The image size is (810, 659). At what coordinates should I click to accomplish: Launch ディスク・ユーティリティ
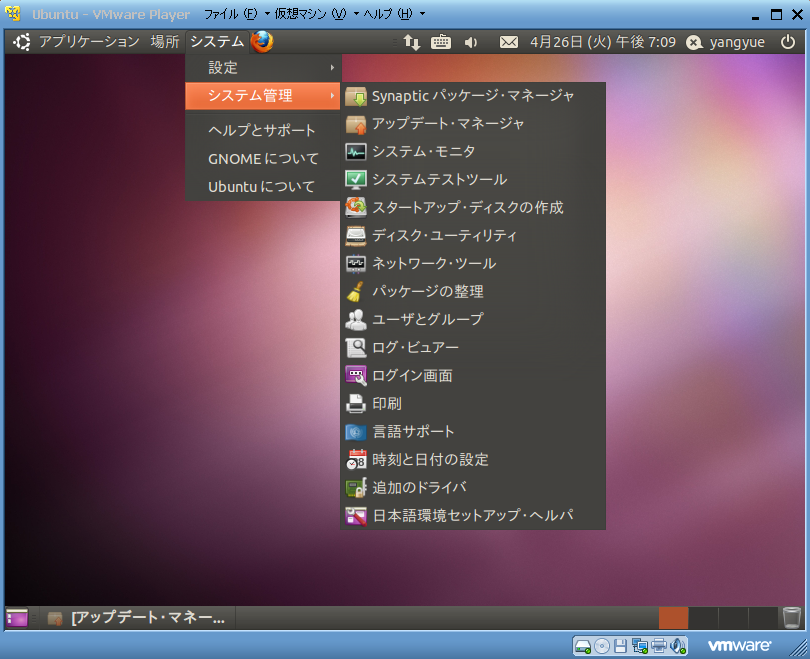(473, 236)
